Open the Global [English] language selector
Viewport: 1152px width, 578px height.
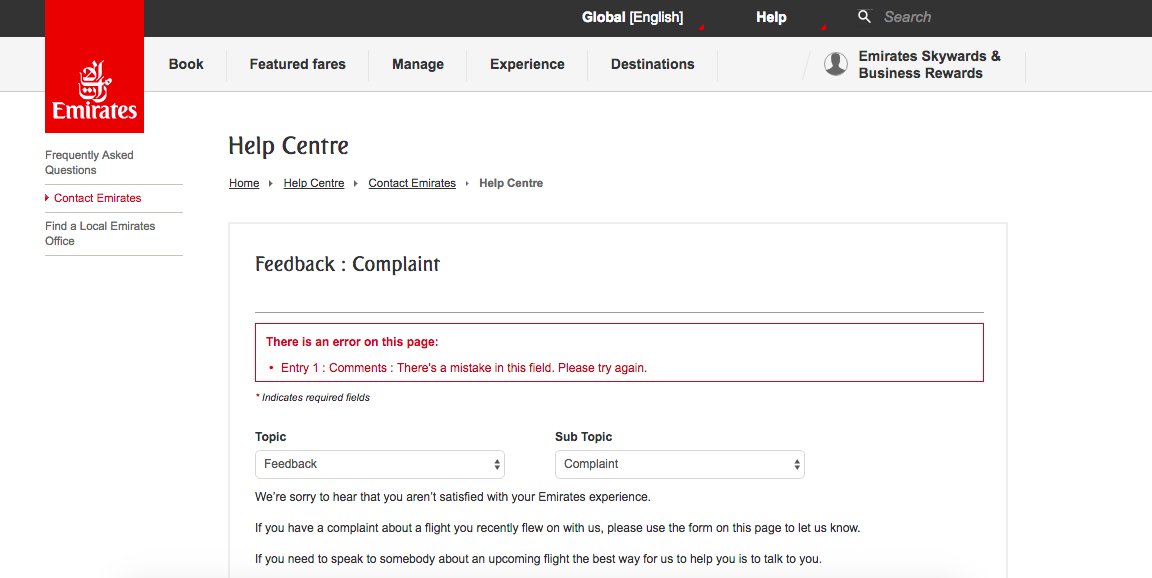pos(633,17)
